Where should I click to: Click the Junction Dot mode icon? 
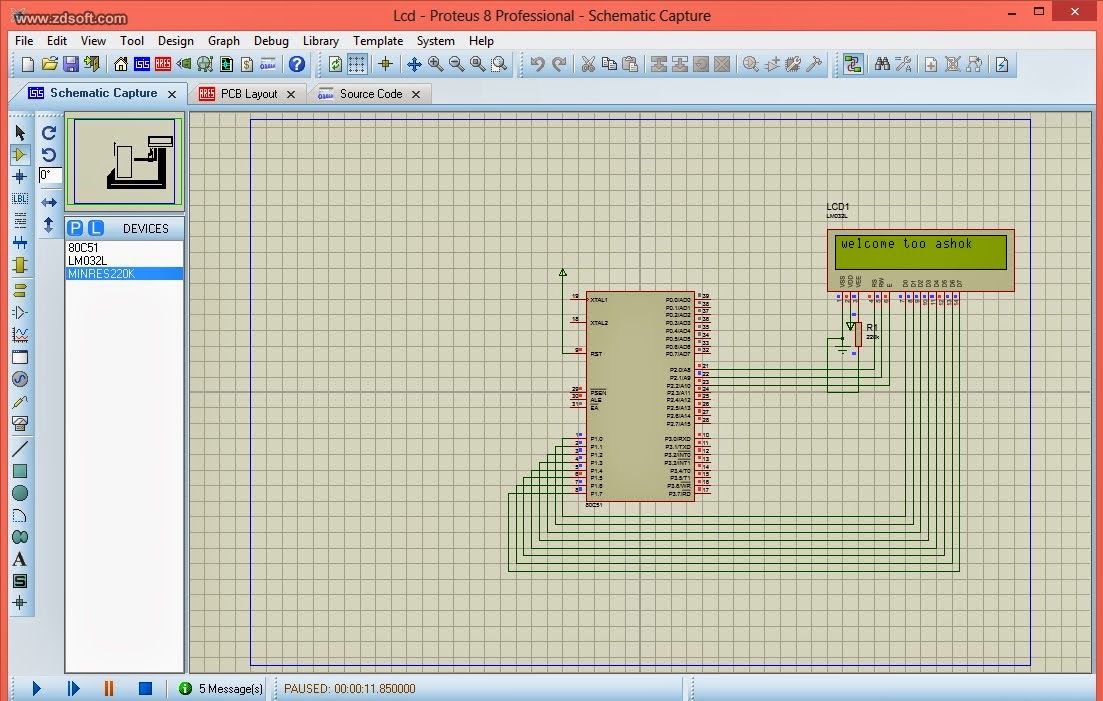click(20, 177)
